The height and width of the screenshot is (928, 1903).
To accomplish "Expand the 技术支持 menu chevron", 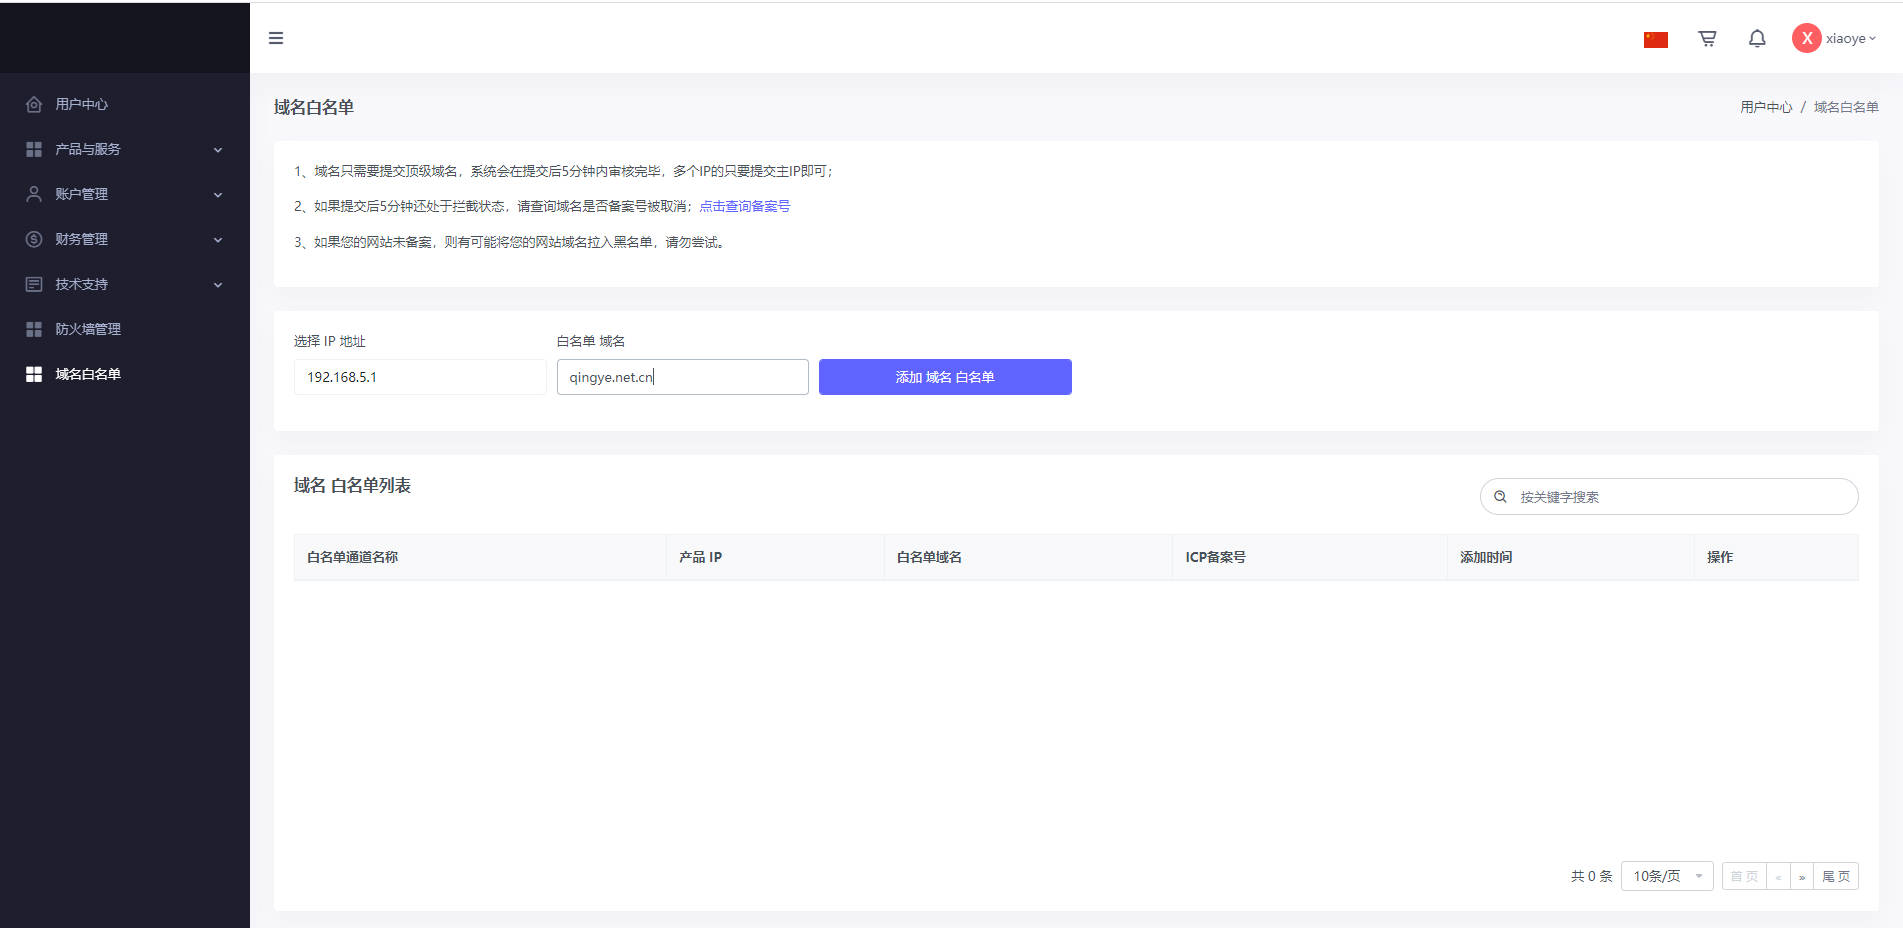I will (x=218, y=285).
